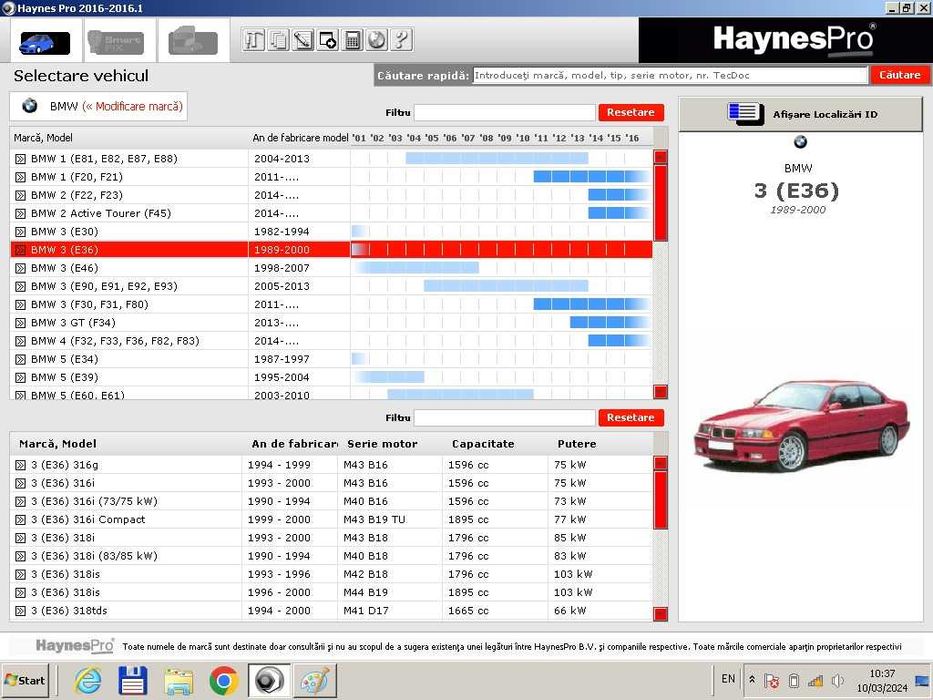Launch Google Chrome from taskbar
933x700 pixels.
(x=224, y=681)
